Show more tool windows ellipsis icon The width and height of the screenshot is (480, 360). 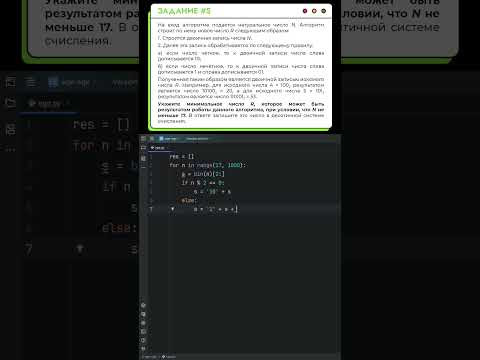pos(143,168)
